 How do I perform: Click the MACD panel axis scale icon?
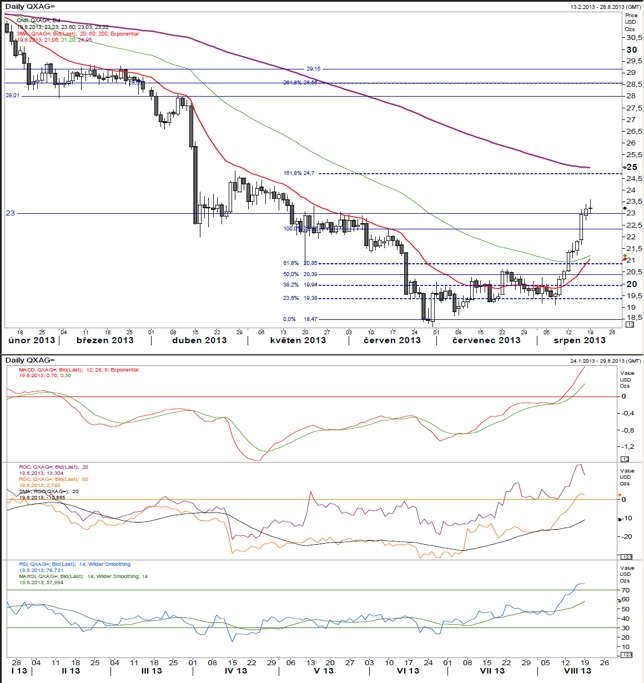click(624, 459)
